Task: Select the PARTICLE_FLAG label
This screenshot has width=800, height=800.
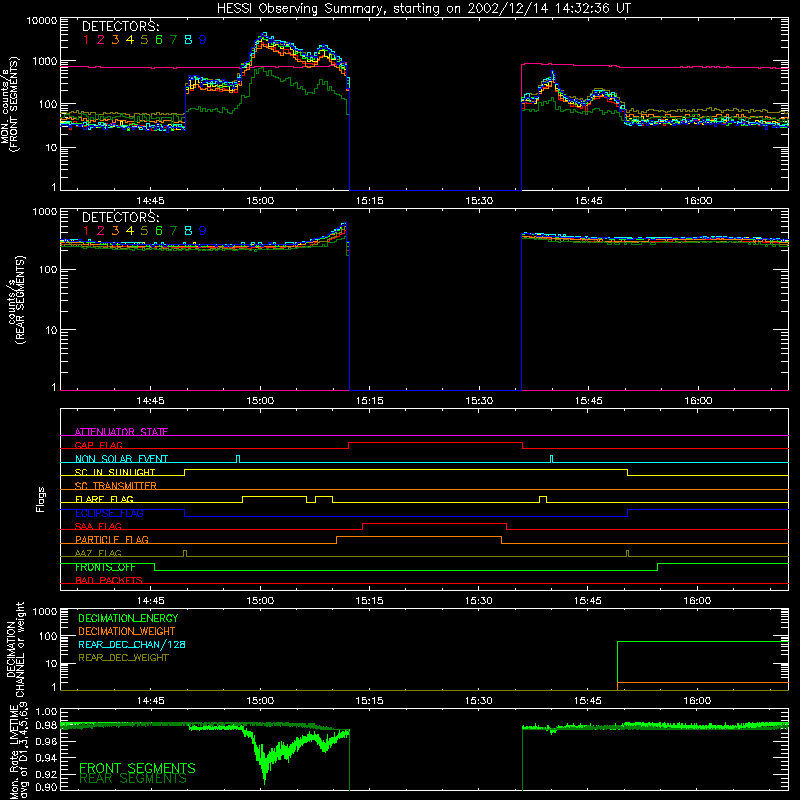Action: click(112, 539)
